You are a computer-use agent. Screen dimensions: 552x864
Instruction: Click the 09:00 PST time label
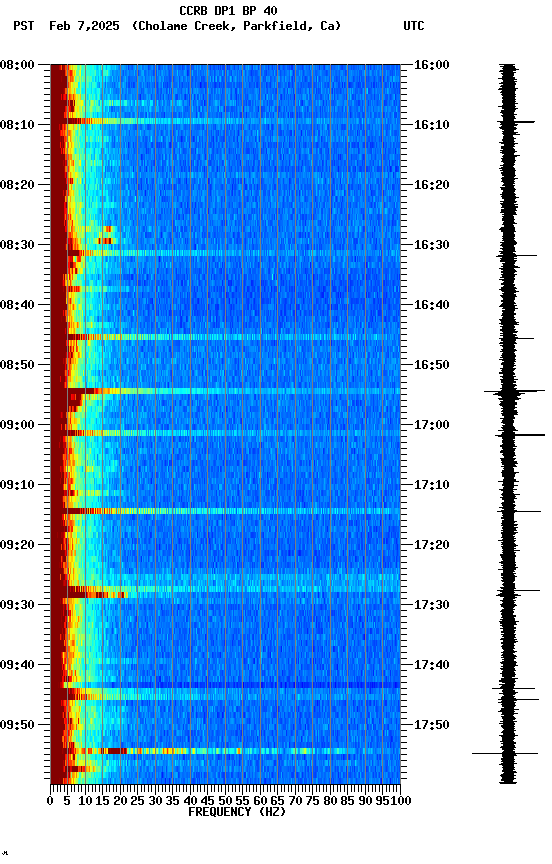point(17,425)
